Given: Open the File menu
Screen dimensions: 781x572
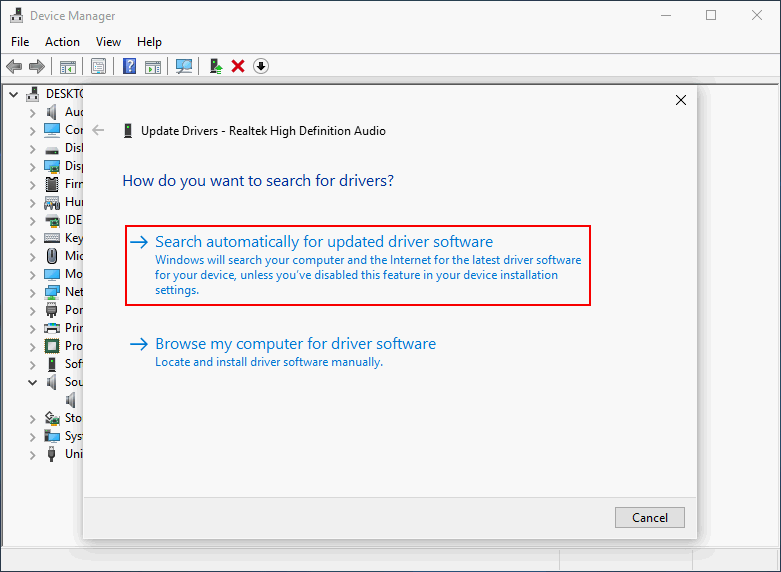Looking at the screenshot, I should [20, 42].
